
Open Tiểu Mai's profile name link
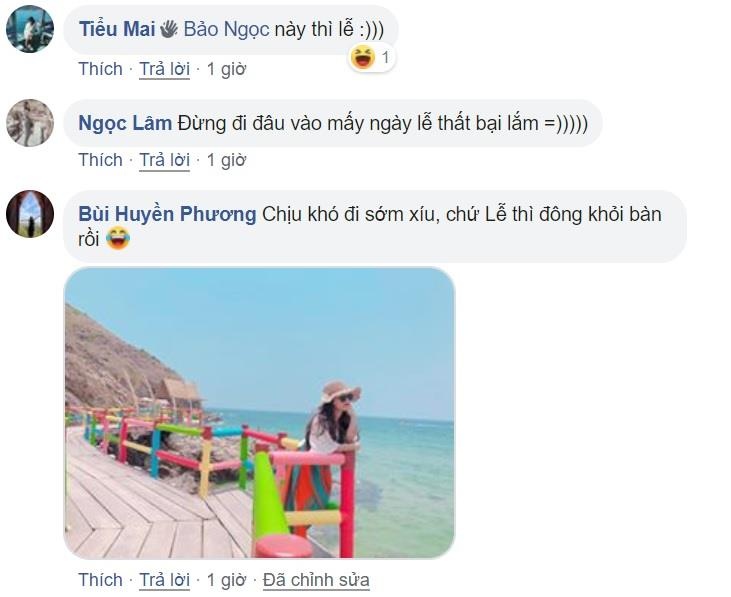(x=116, y=29)
